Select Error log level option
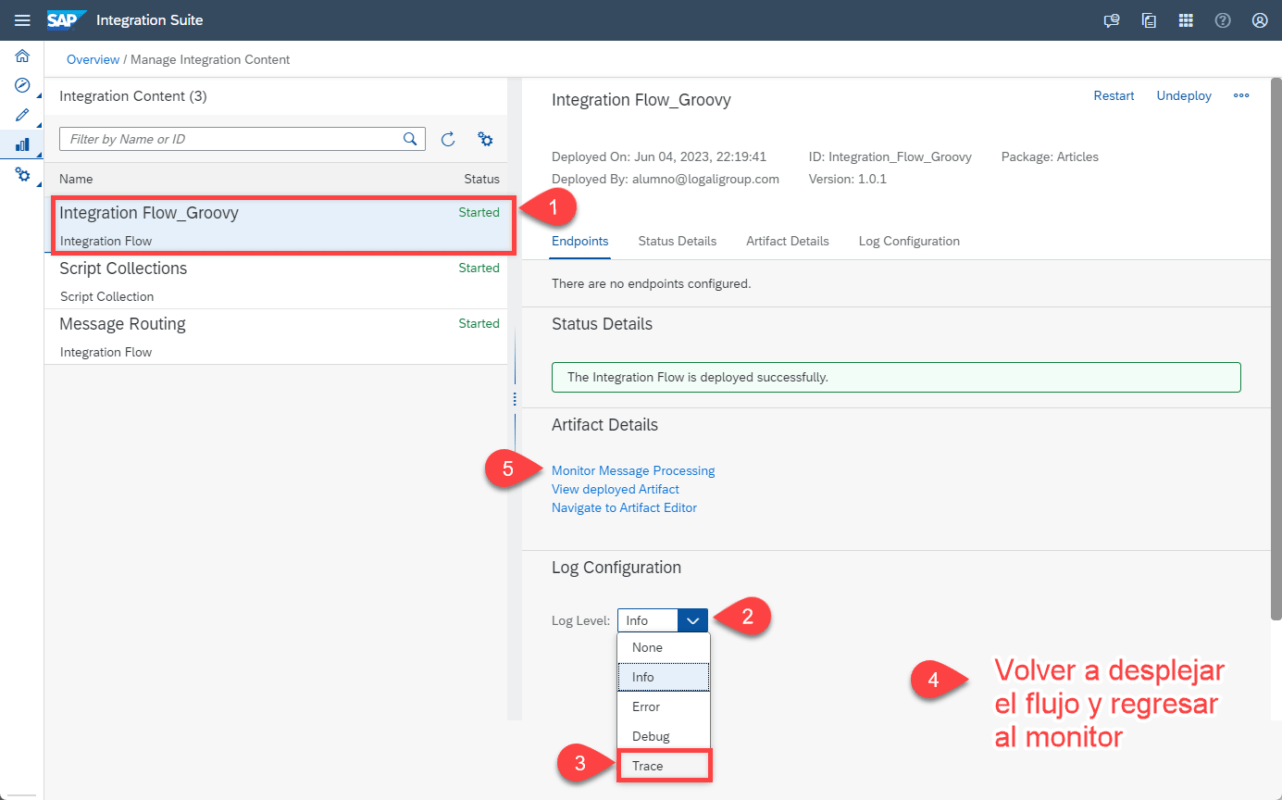 [664, 706]
